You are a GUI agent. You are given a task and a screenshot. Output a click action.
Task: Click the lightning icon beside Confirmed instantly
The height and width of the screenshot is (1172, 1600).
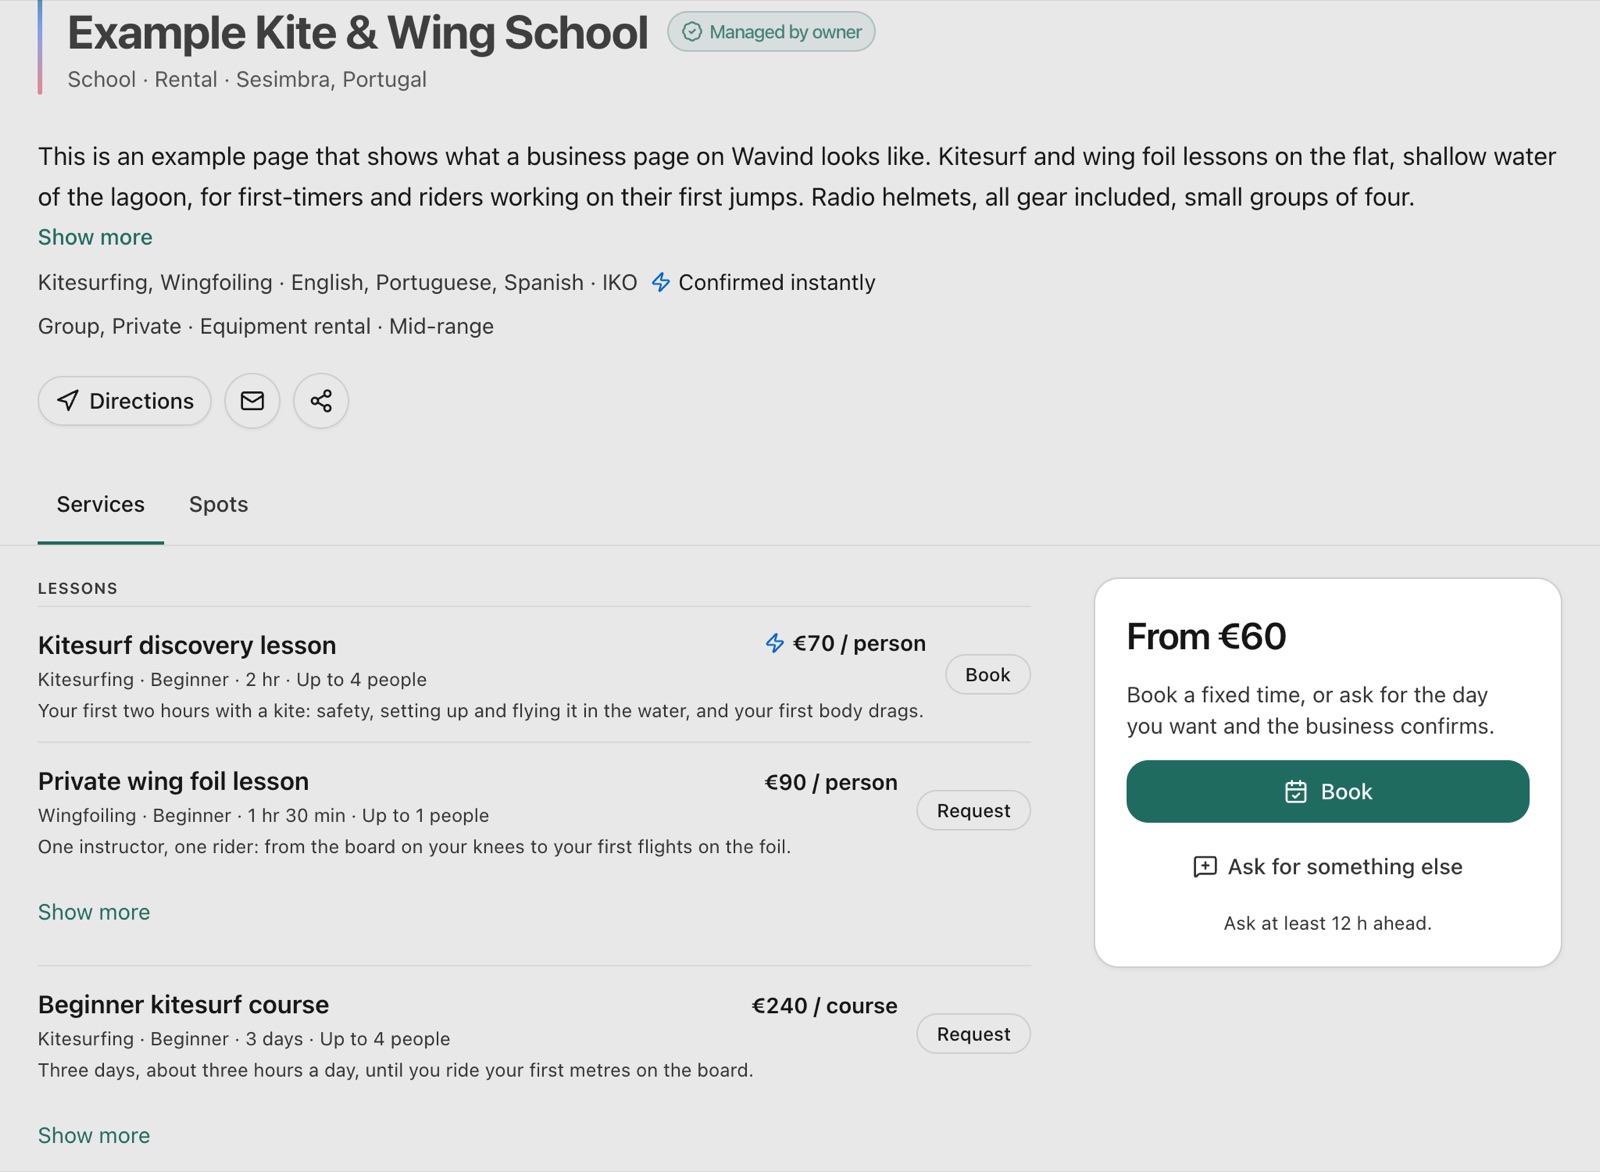661,283
